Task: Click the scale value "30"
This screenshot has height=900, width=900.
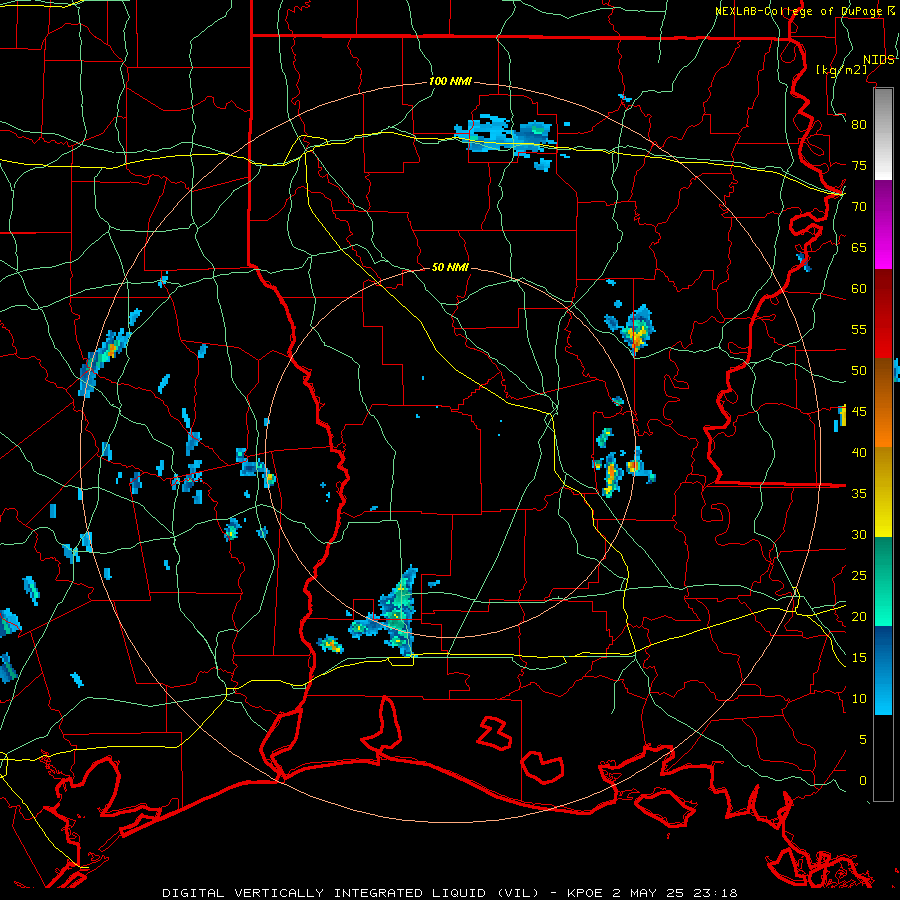Action: point(859,534)
